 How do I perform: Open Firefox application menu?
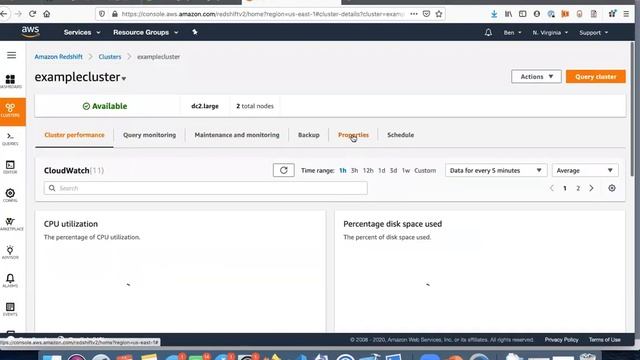[626, 14]
